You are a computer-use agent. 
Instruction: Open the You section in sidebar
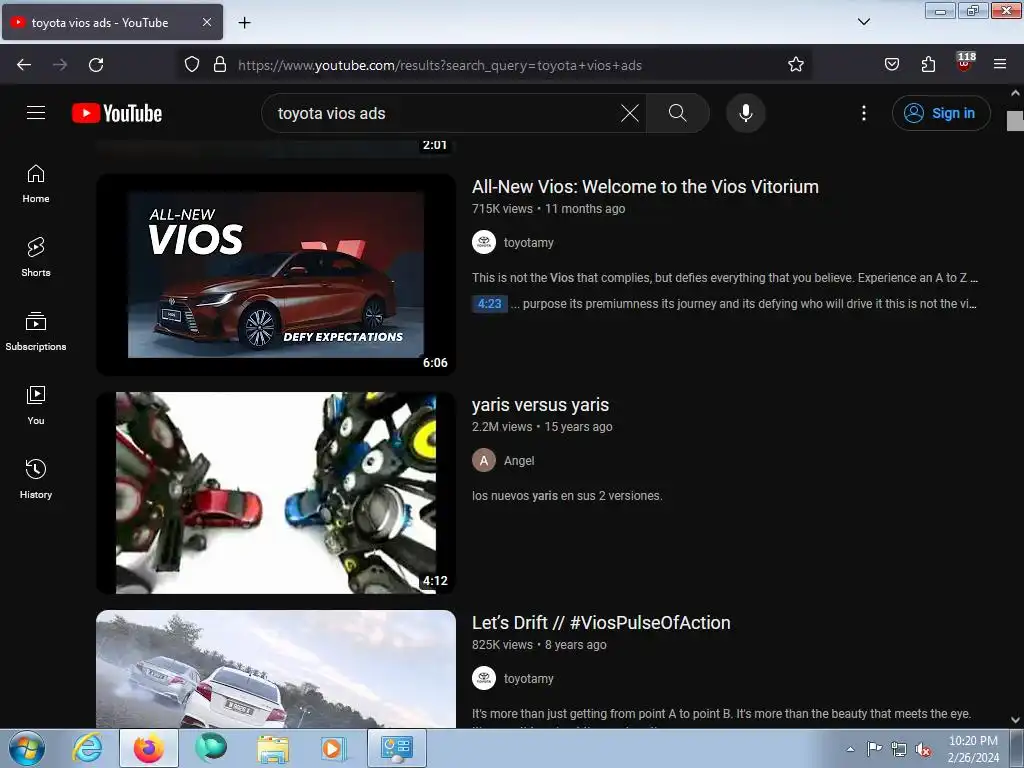point(36,406)
